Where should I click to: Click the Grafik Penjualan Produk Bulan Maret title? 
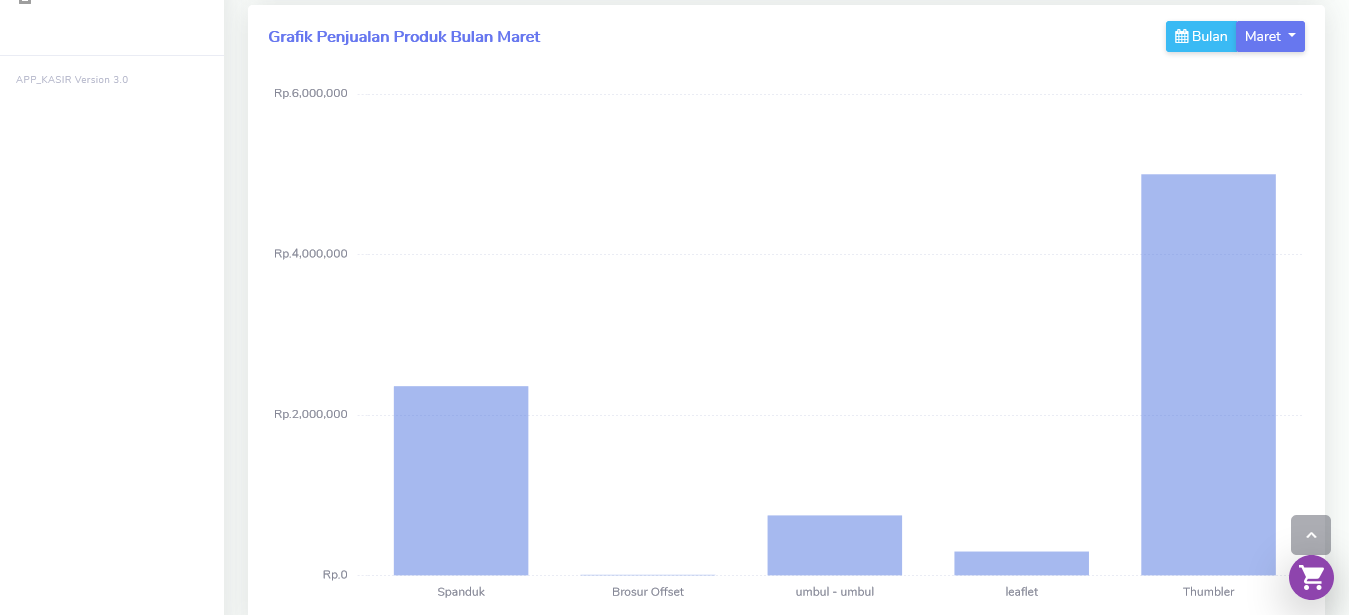pos(404,37)
